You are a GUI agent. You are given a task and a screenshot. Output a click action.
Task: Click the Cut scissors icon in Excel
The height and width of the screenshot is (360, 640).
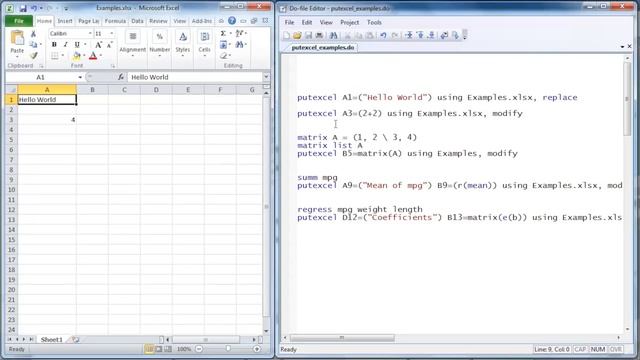pyautogui.click(x=33, y=34)
